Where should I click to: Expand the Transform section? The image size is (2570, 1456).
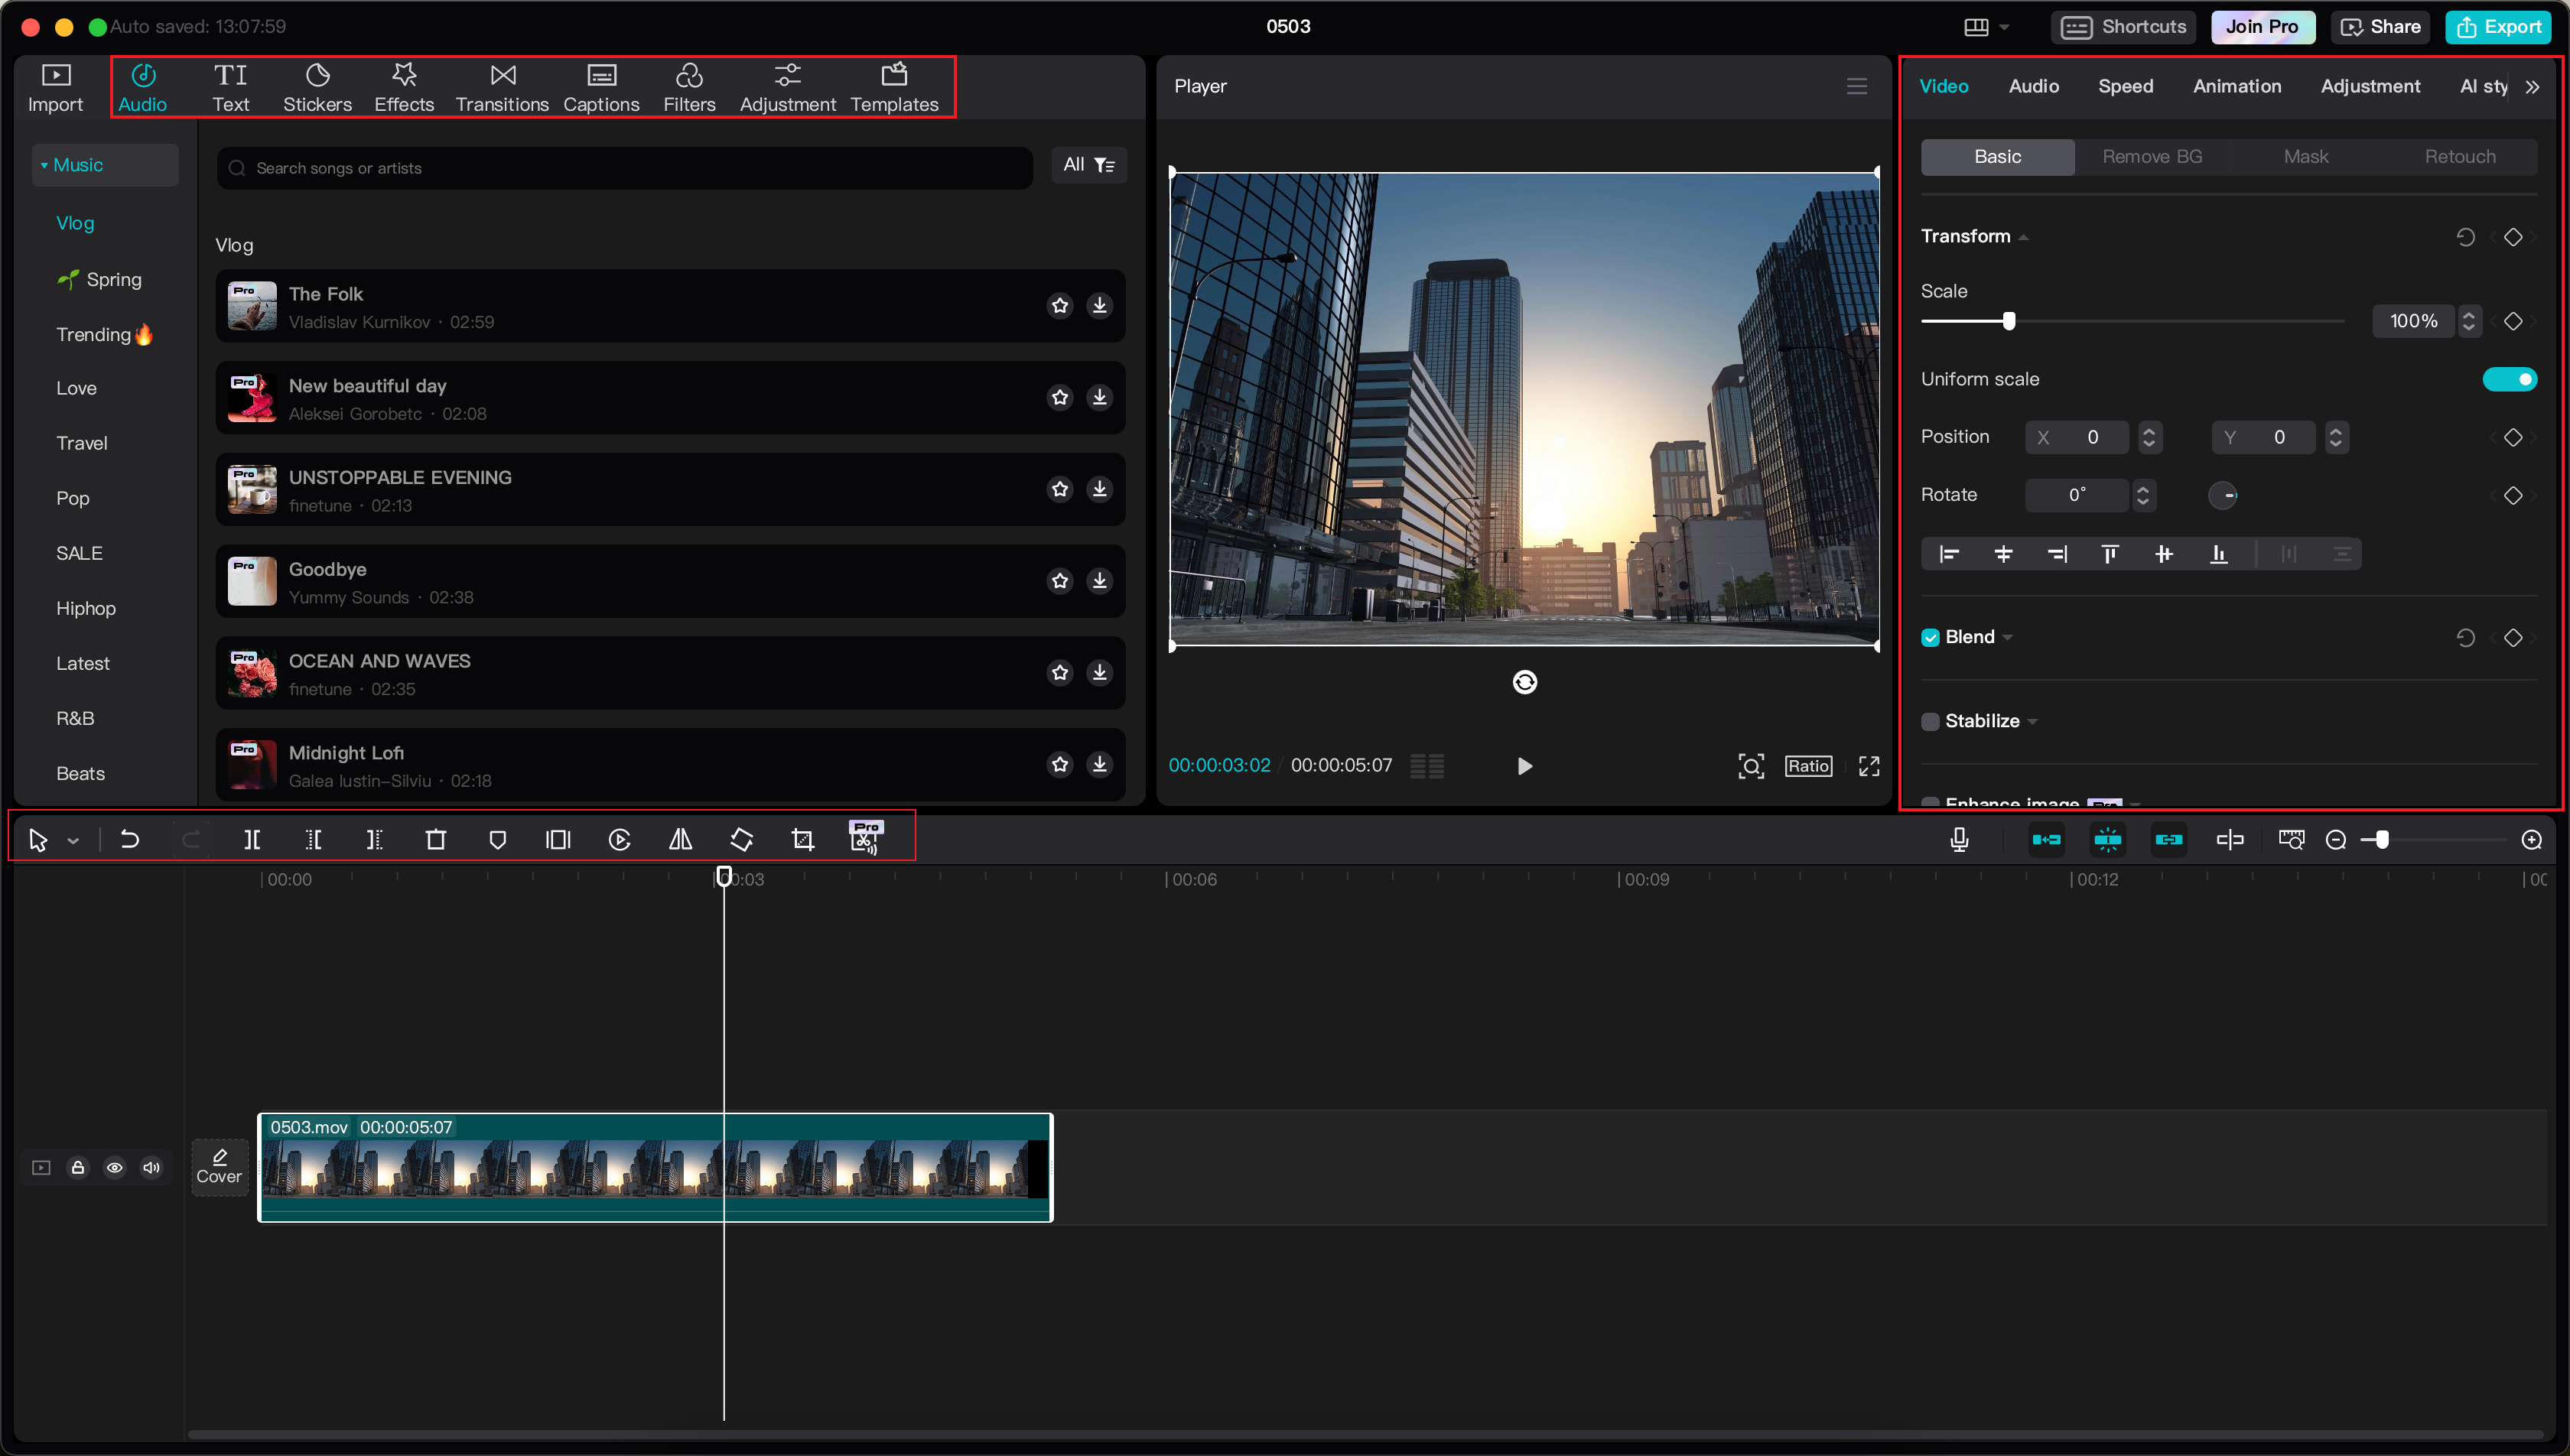[x=2028, y=236]
